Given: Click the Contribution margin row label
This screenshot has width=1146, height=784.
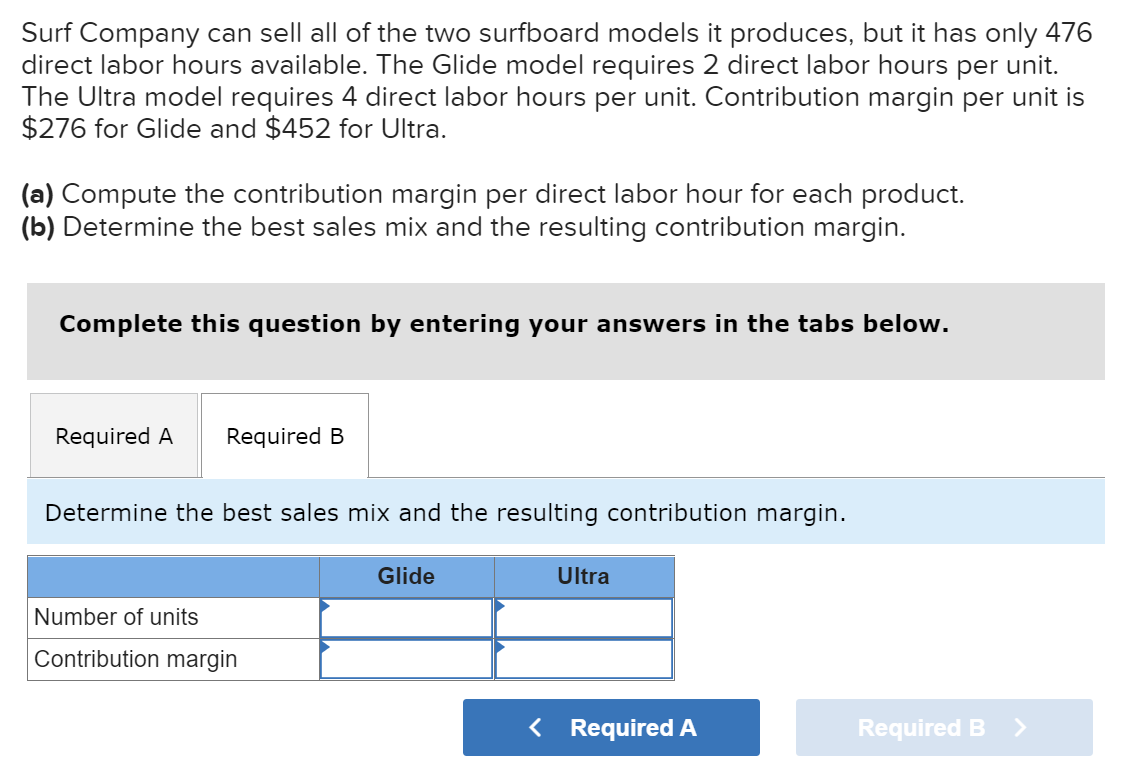Looking at the screenshot, I should pyautogui.click(x=135, y=659).
